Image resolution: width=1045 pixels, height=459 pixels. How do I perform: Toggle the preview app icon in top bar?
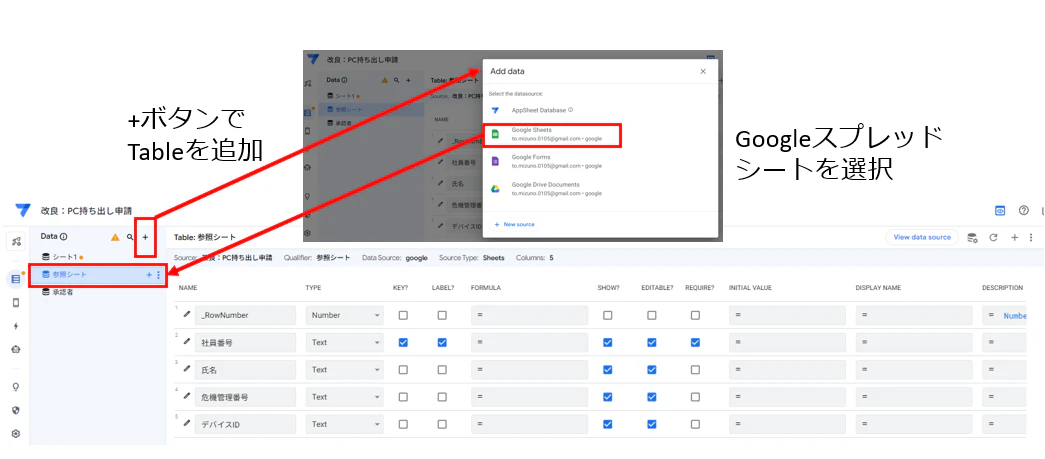(x=1000, y=210)
